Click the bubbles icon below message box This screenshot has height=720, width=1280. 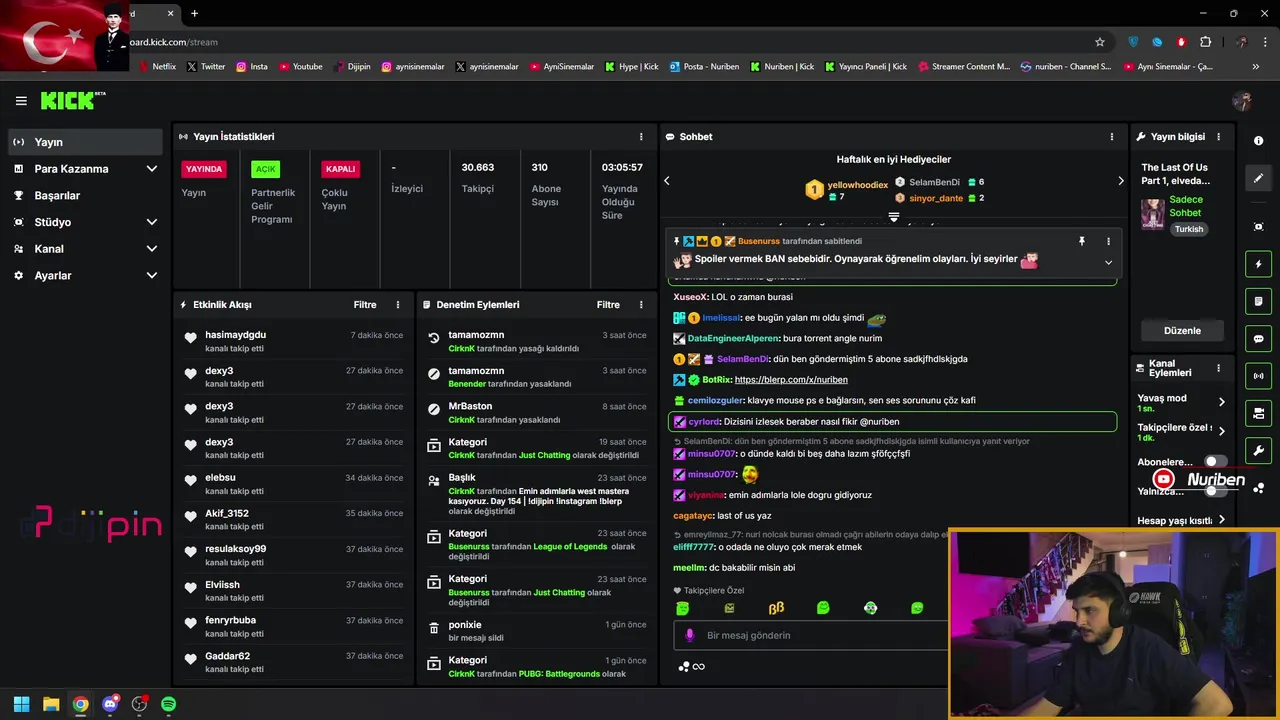coord(684,667)
